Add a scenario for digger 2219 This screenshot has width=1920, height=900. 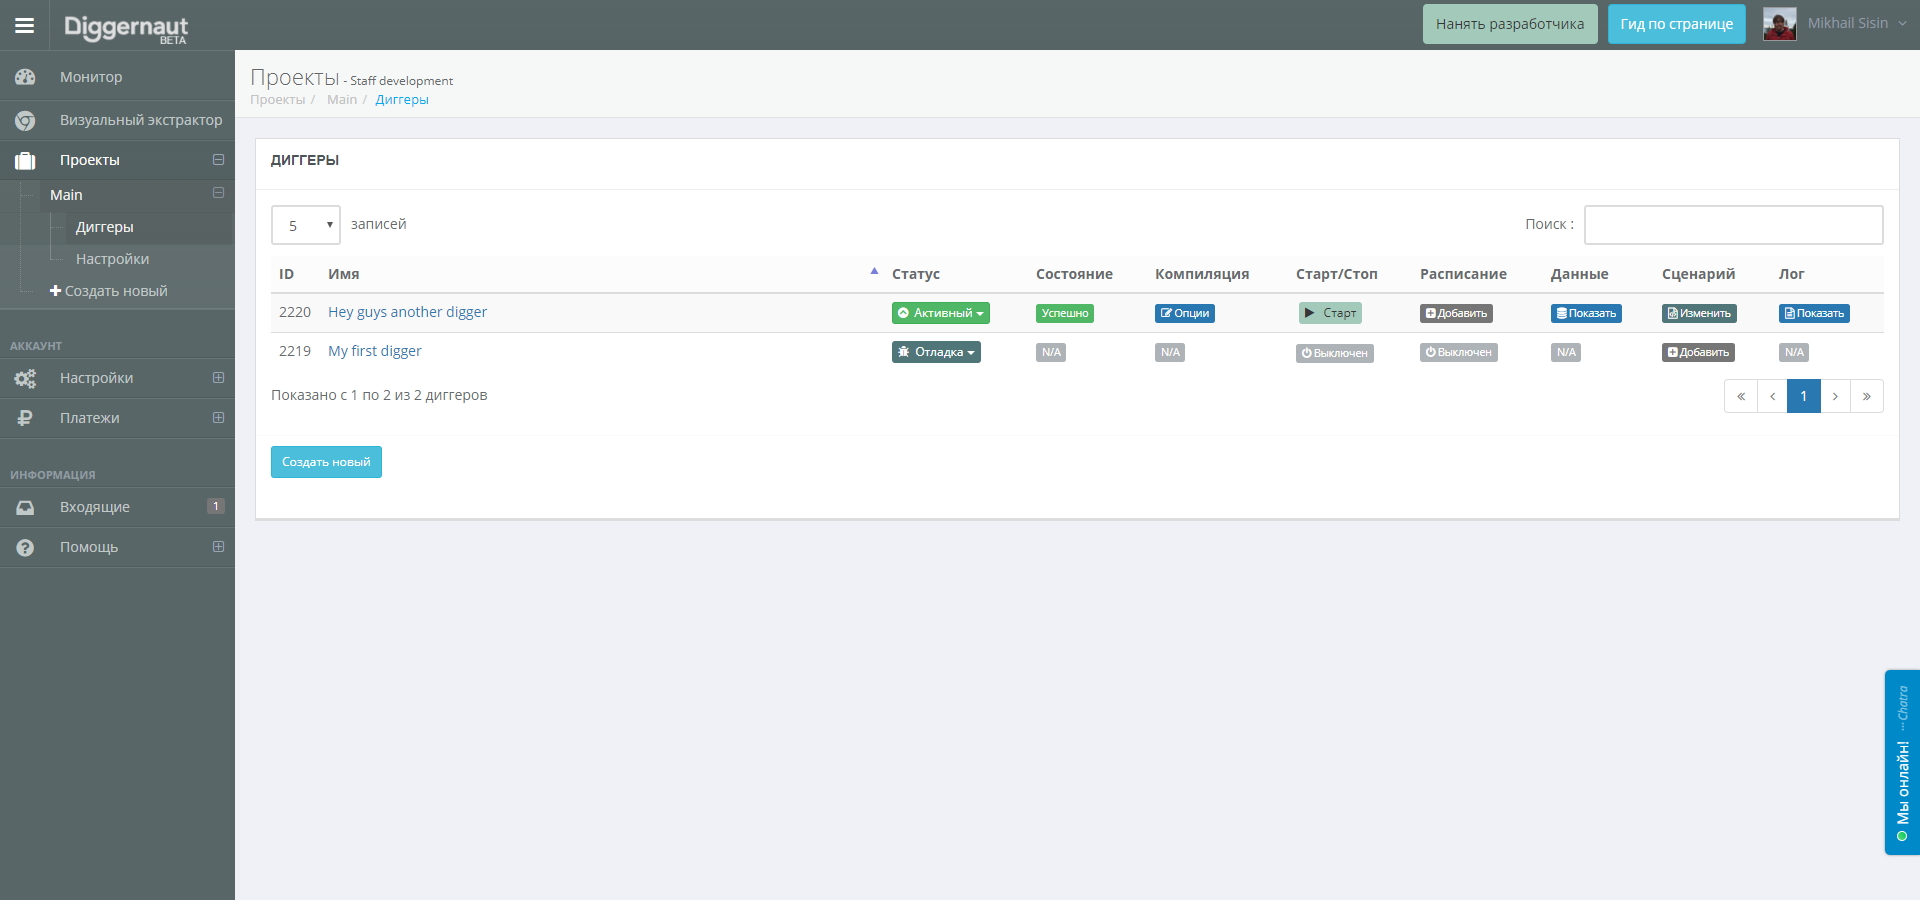(1698, 352)
